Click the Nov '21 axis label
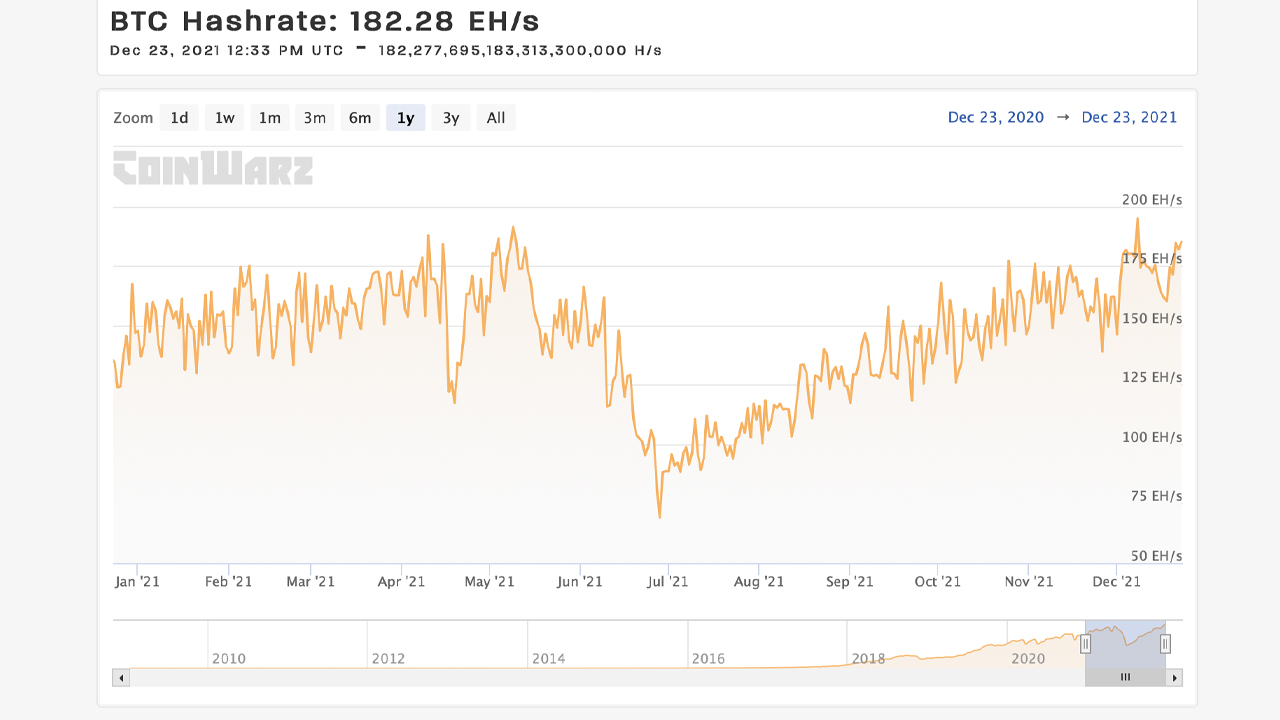The image size is (1280, 720). pyautogui.click(x=1029, y=581)
